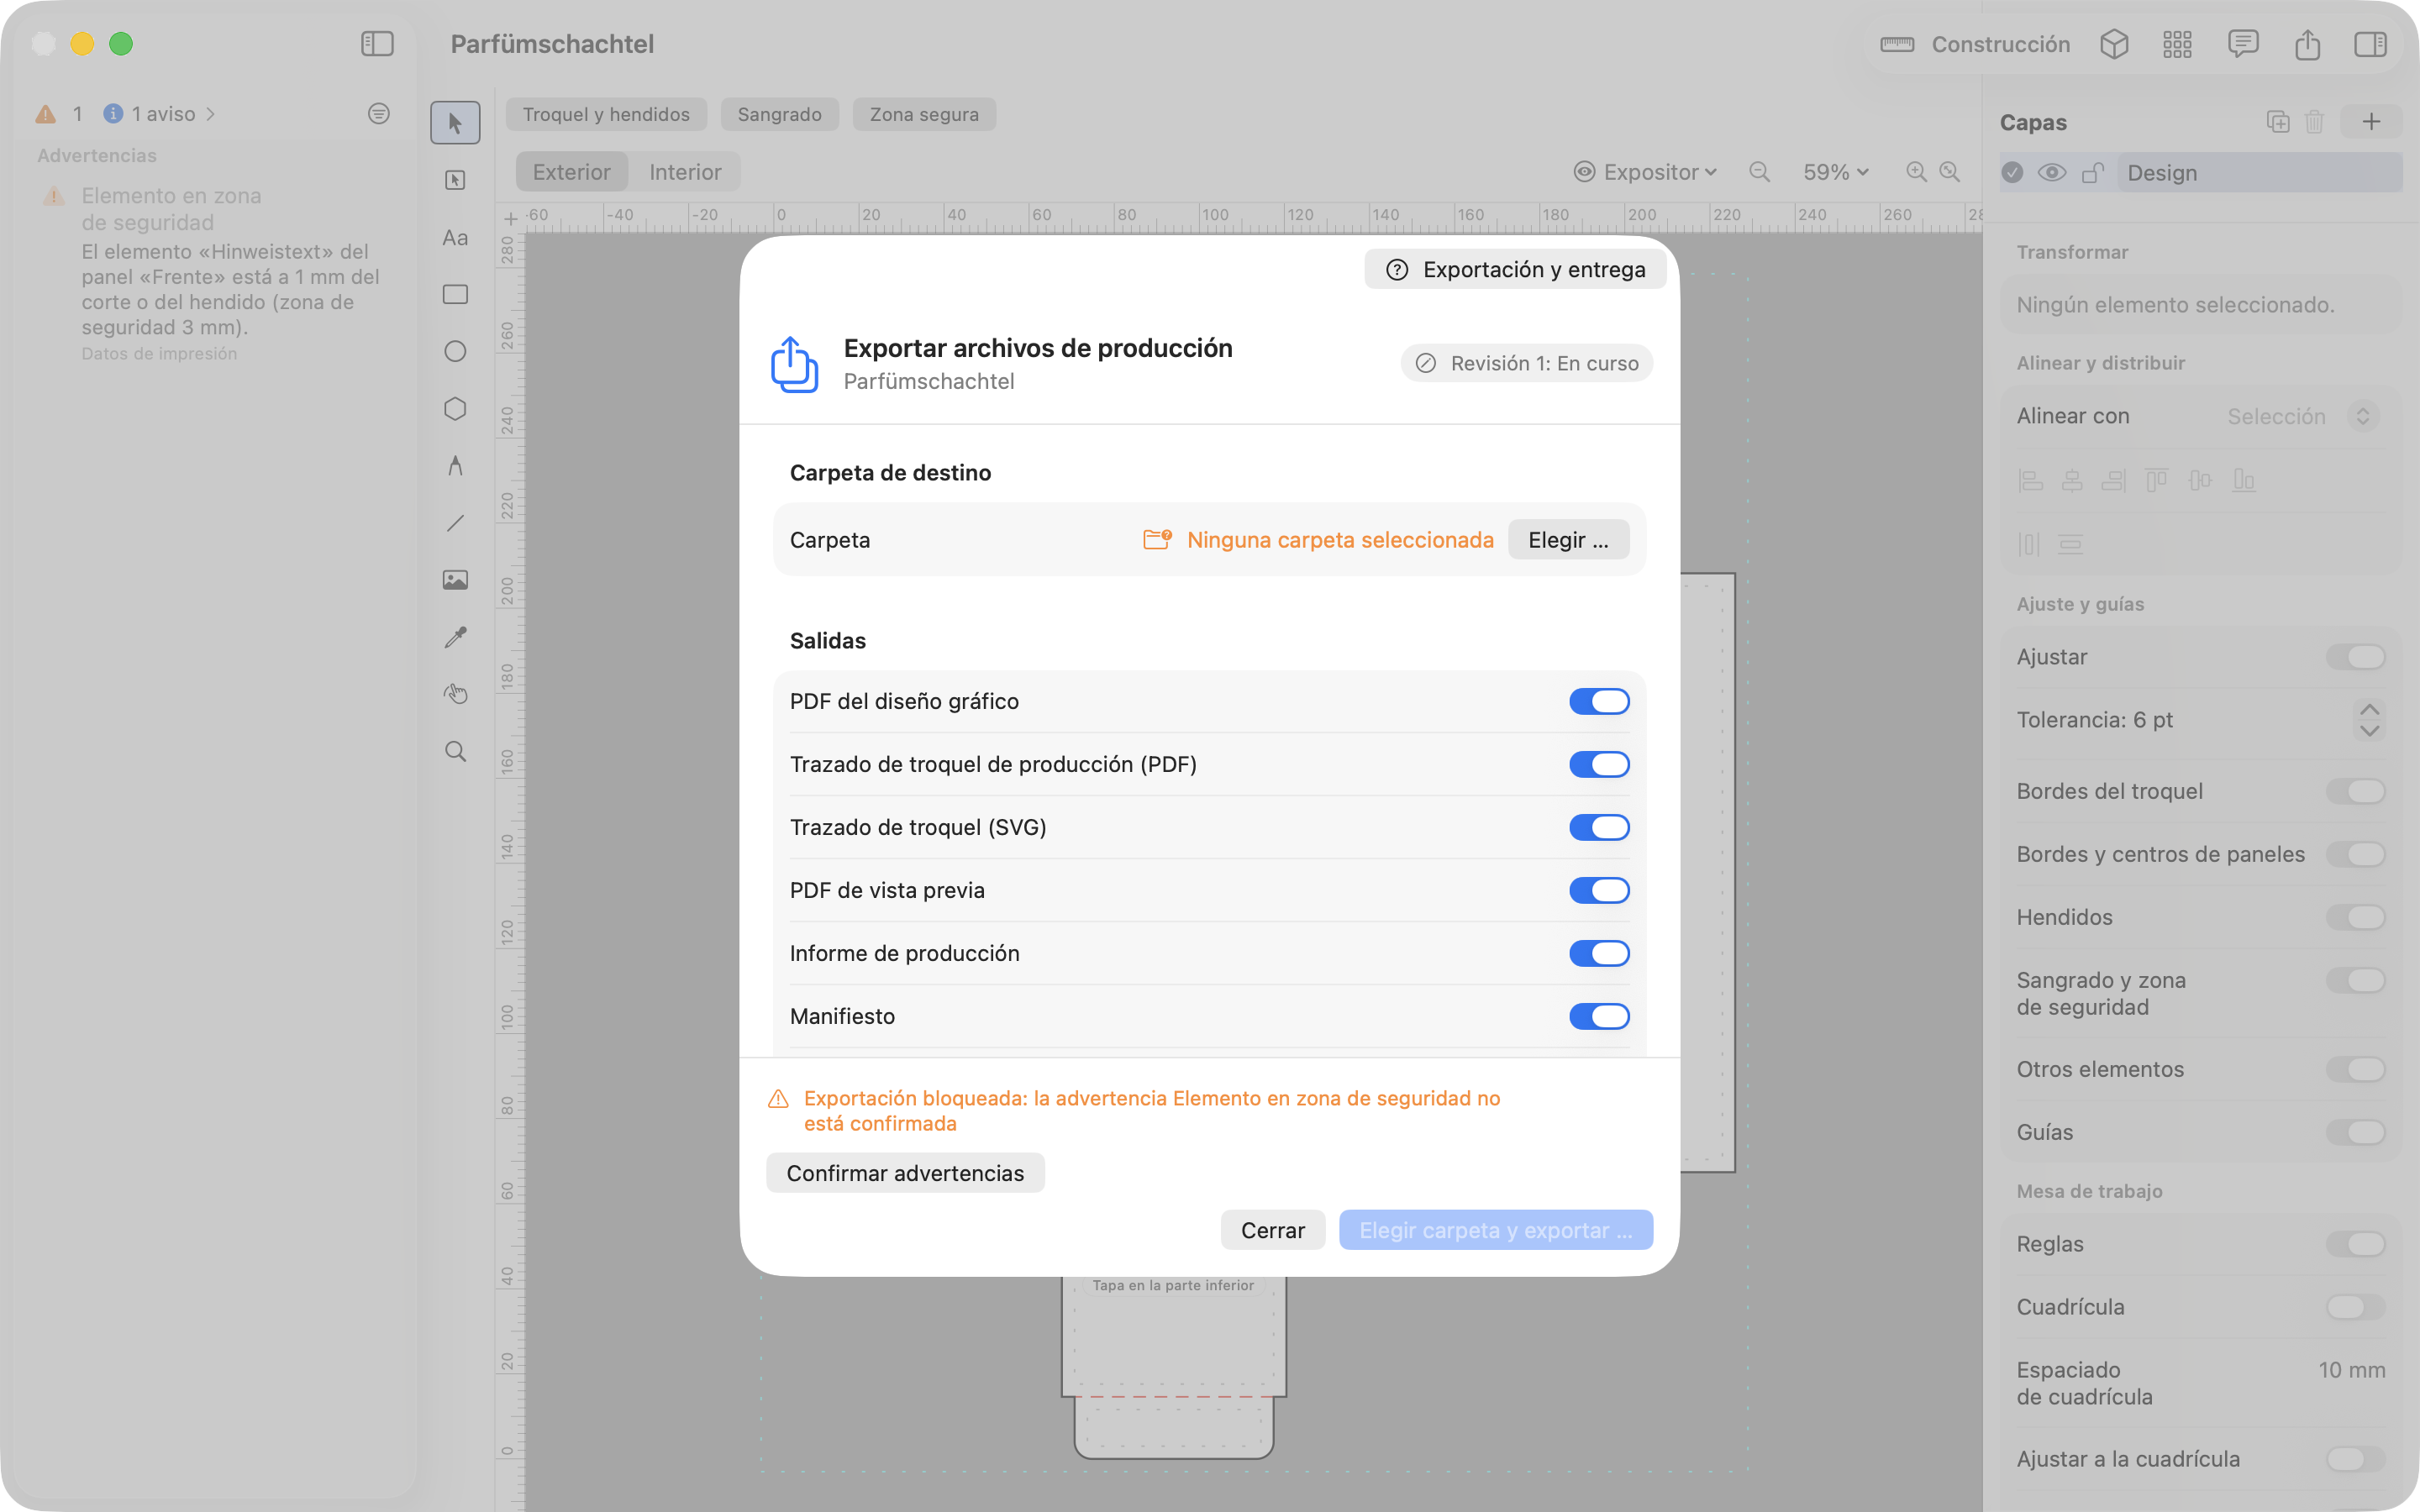
Task: Open Exportación y entrega help
Action: (1515, 269)
